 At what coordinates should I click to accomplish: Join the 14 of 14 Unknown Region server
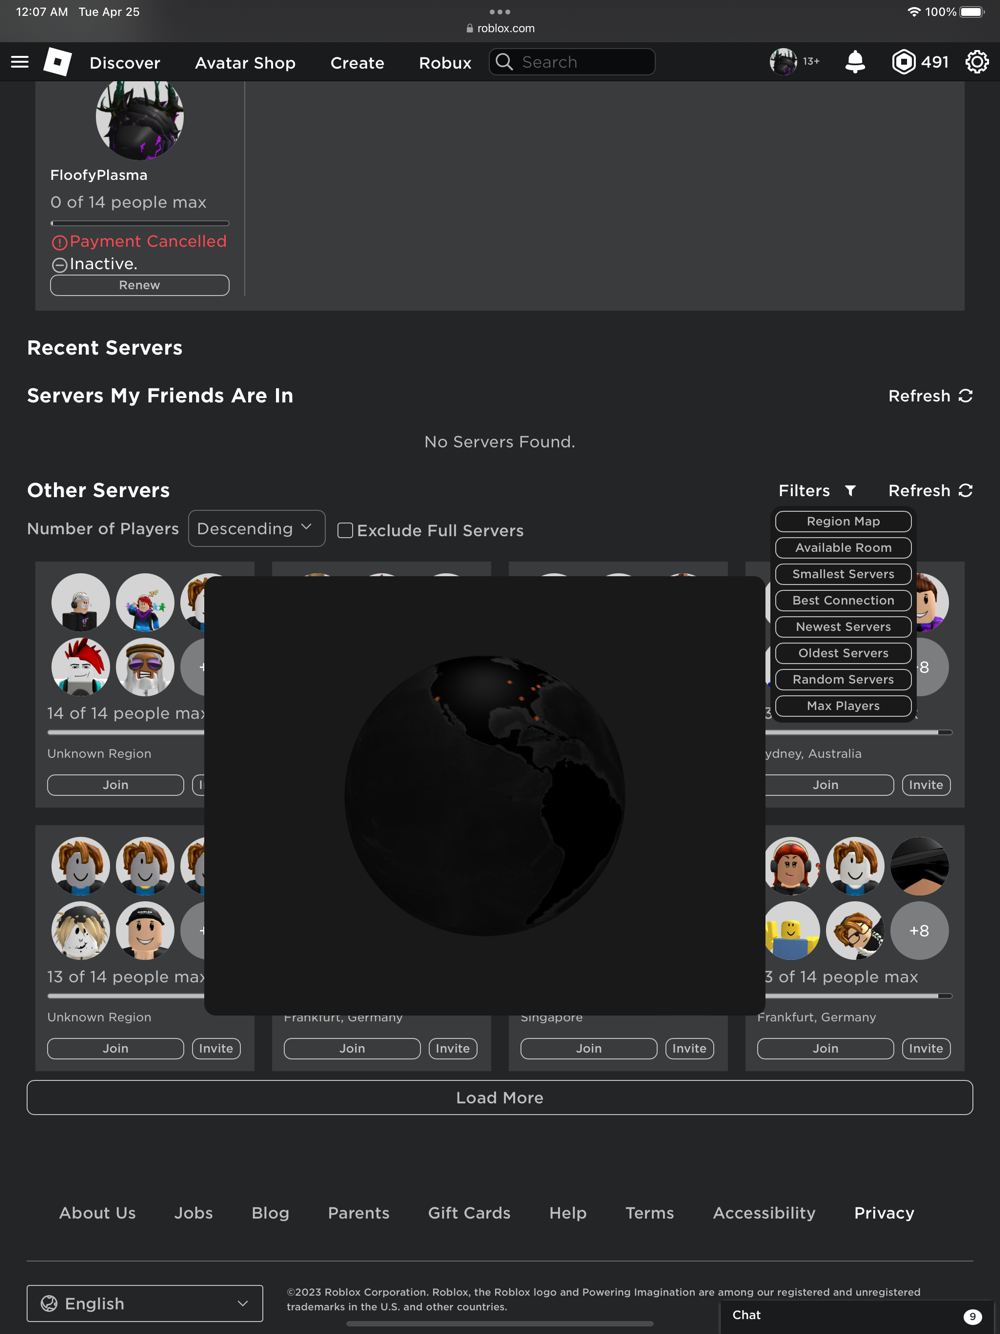pos(115,785)
